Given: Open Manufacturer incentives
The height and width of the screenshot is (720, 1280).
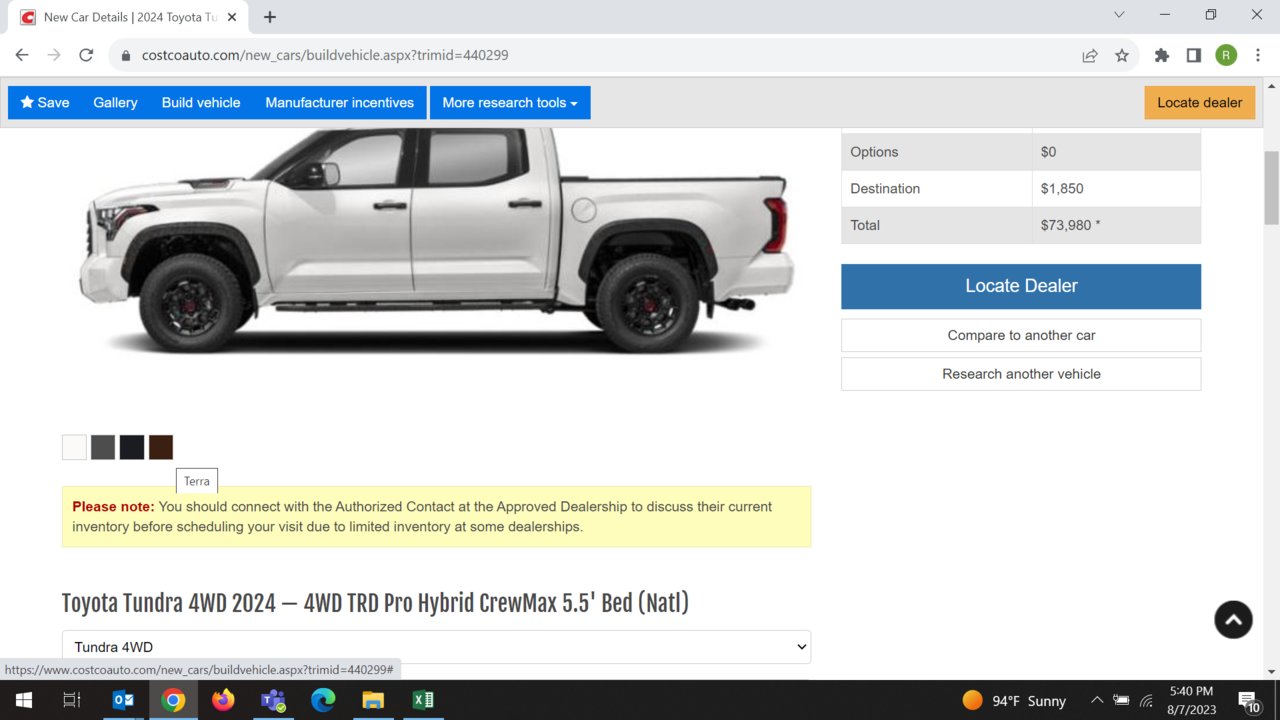Looking at the screenshot, I should pos(339,102).
